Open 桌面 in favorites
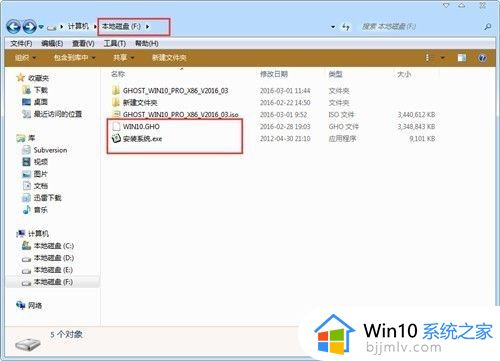The width and height of the screenshot is (500, 361). click(41, 102)
